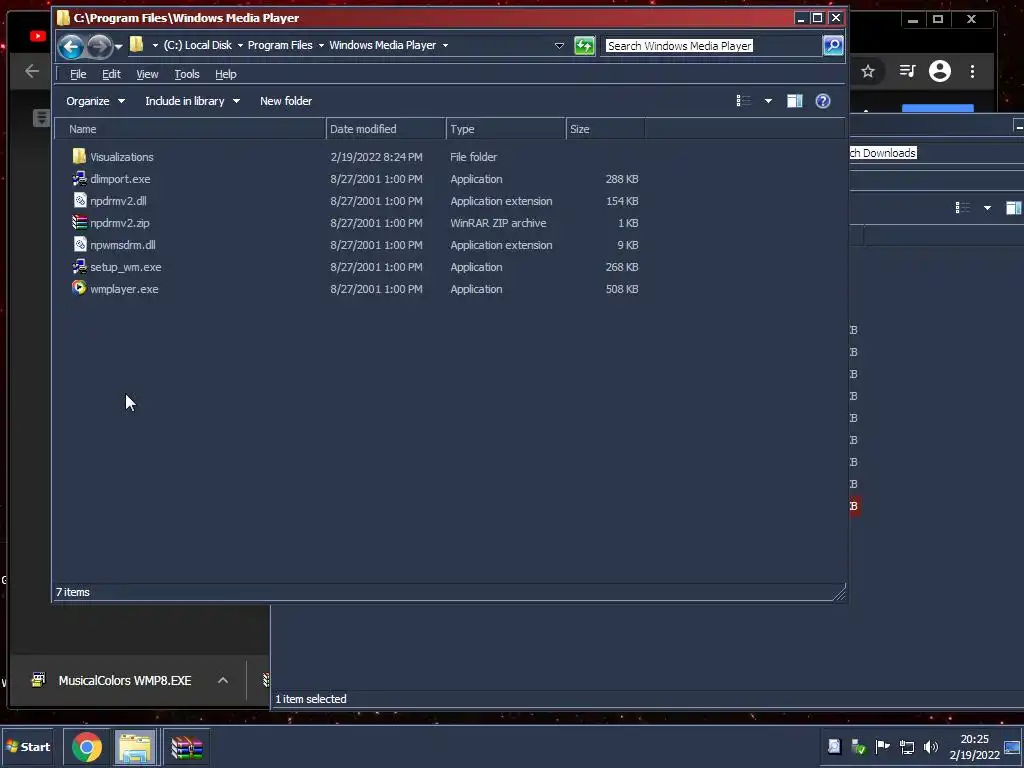Screen dimensions: 1024x768
Task: Select the npdrmv2.dll file icon
Action: pos(80,200)
